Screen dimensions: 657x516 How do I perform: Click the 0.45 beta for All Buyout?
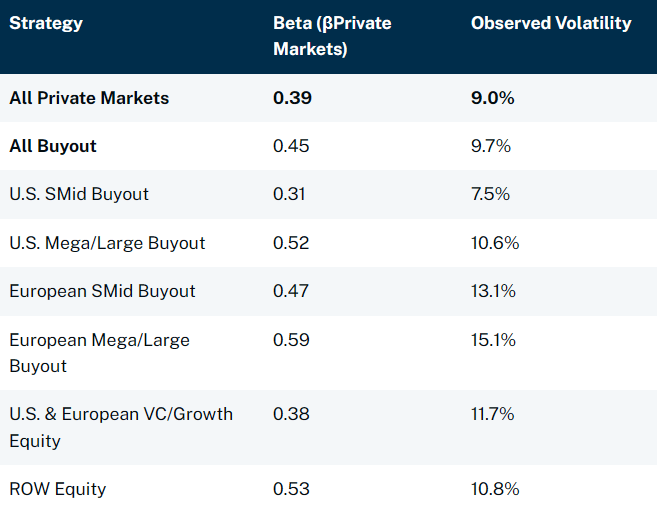pyautogui.click(x=291, y=146)
